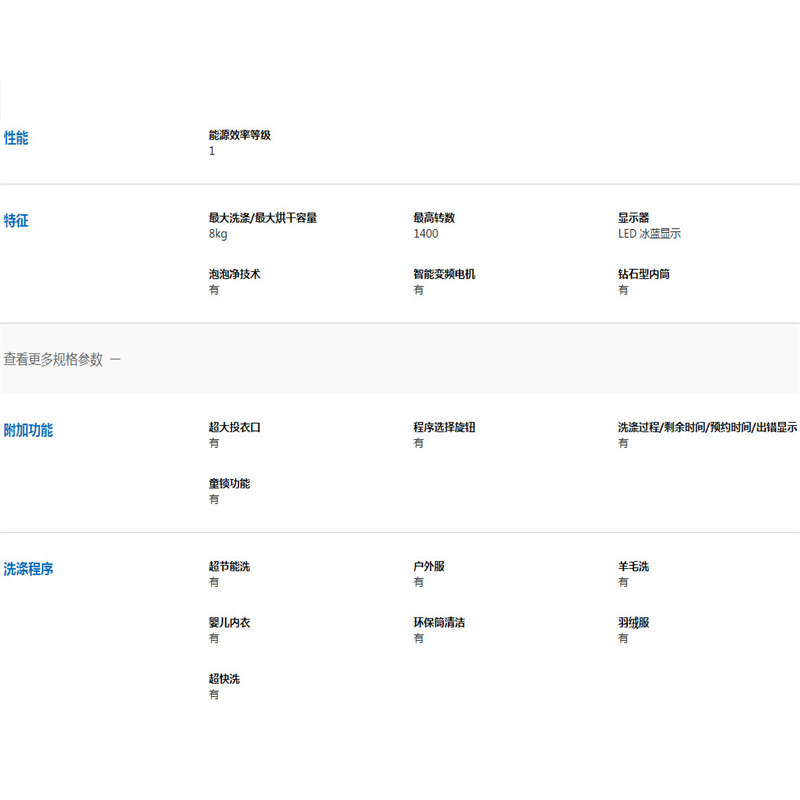Click 有 under 泡泡净技术
Viewport: 800px width, 800px height.
[x=214, y=290]
